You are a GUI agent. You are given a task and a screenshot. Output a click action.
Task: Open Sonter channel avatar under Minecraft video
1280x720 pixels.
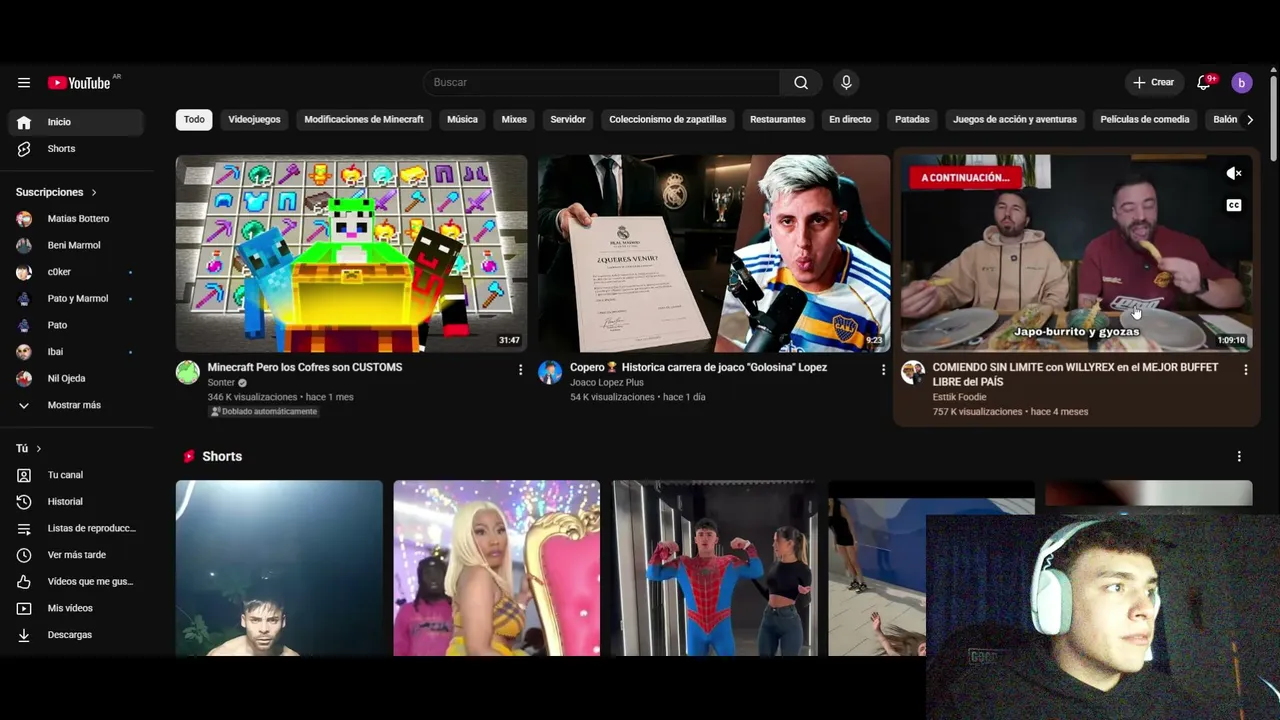tap(188, 373)
